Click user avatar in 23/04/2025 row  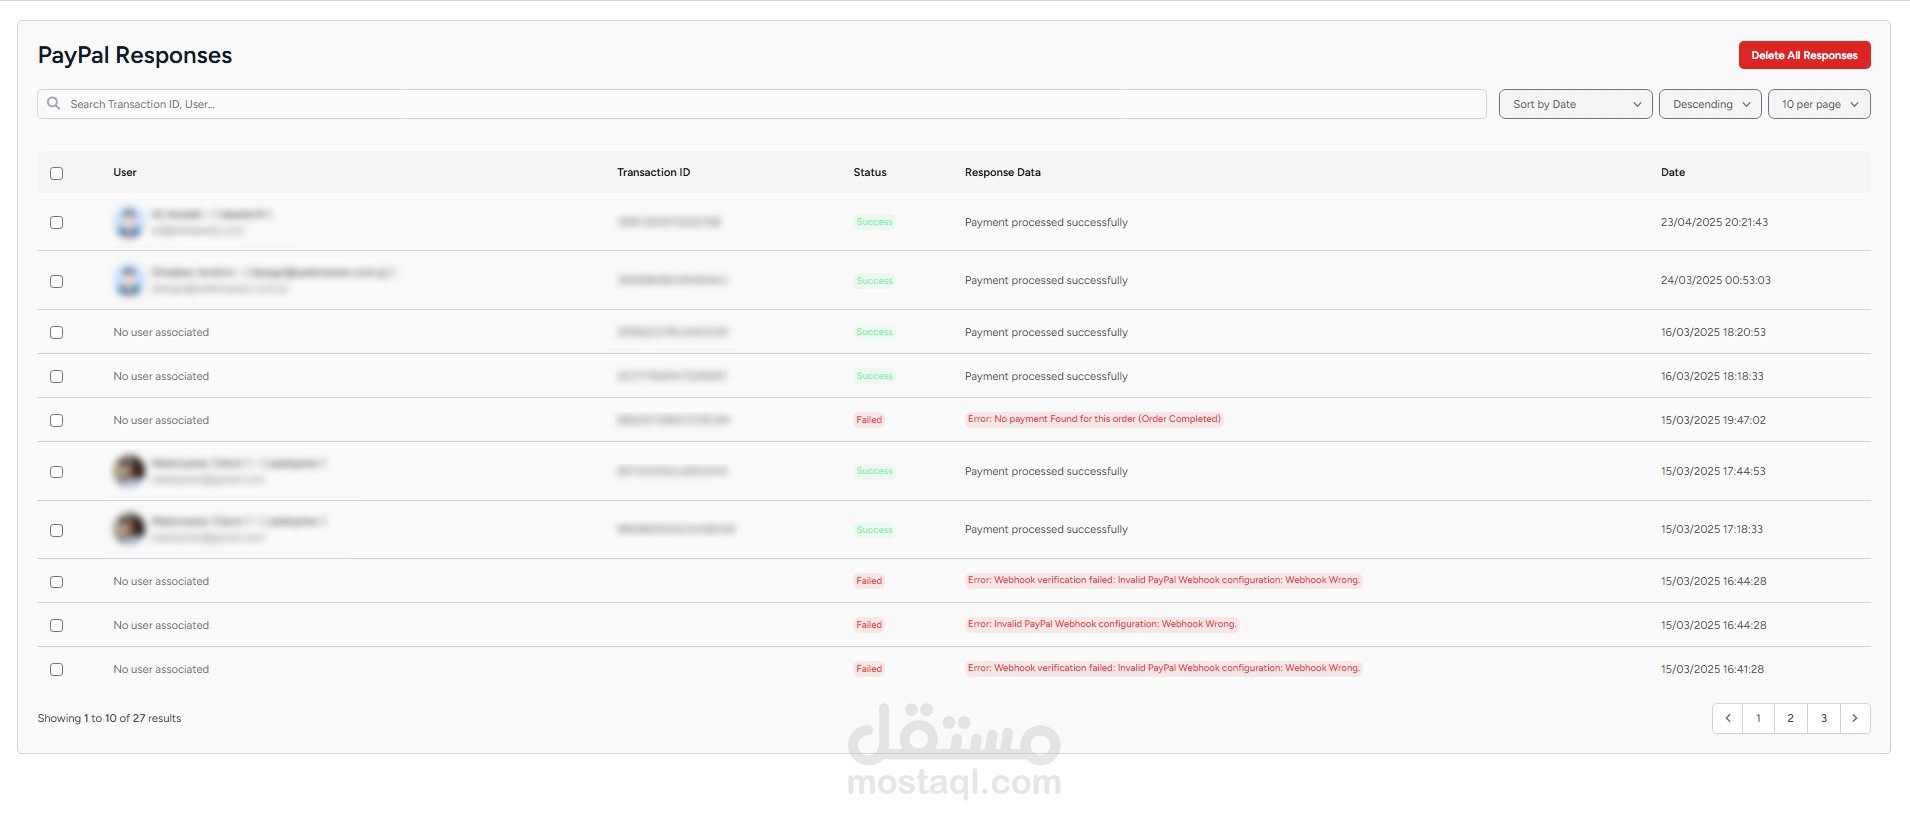(129, 222)
